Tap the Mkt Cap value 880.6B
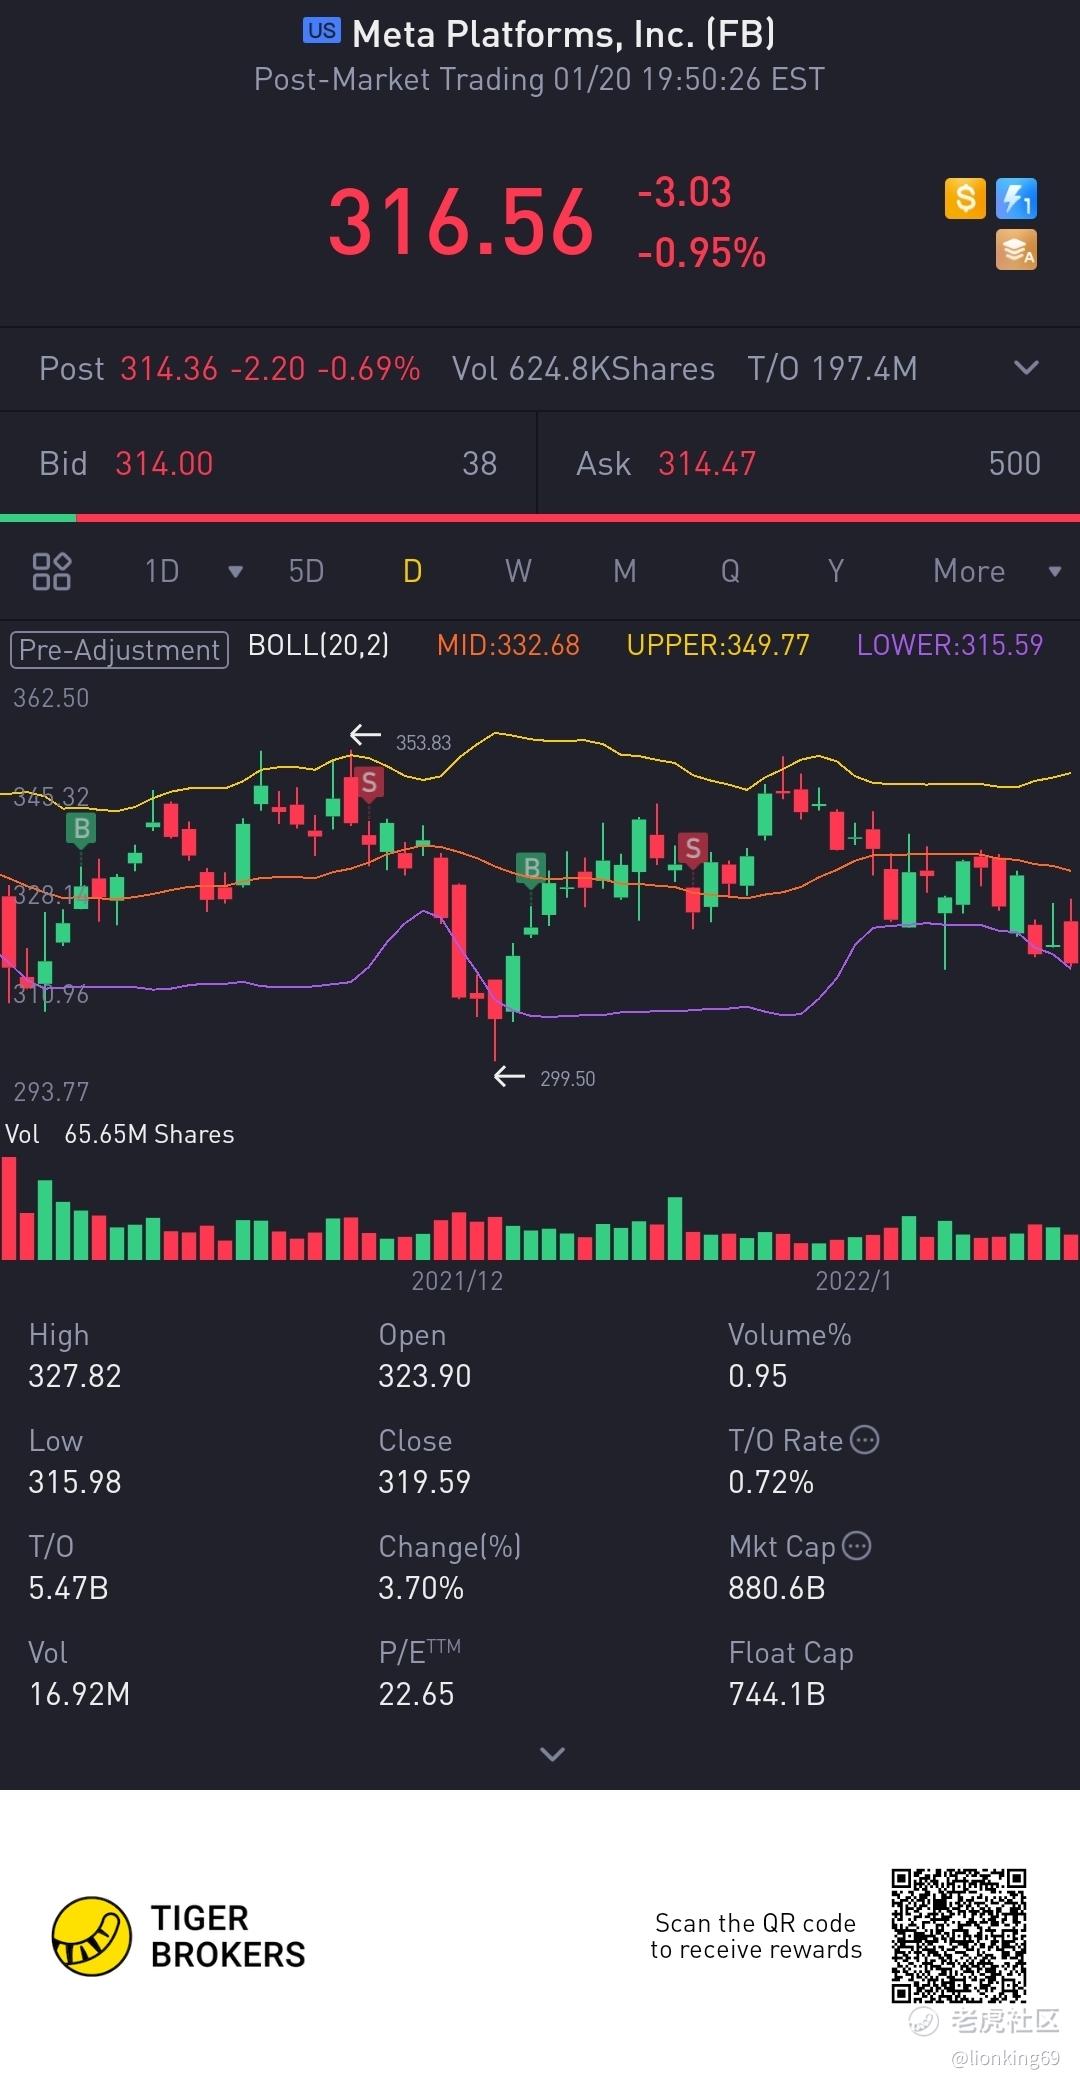 (x=777, y=1588)
